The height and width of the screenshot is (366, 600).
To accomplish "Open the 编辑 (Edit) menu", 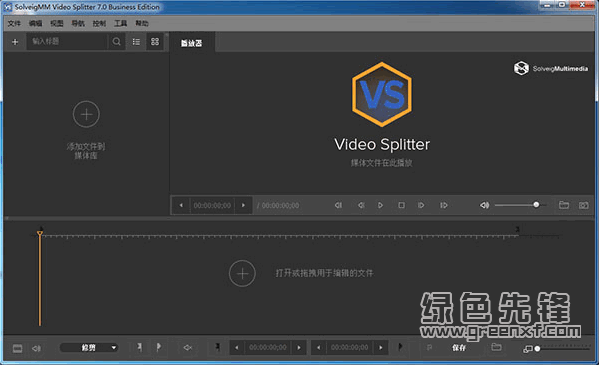I will pos(36,23).
